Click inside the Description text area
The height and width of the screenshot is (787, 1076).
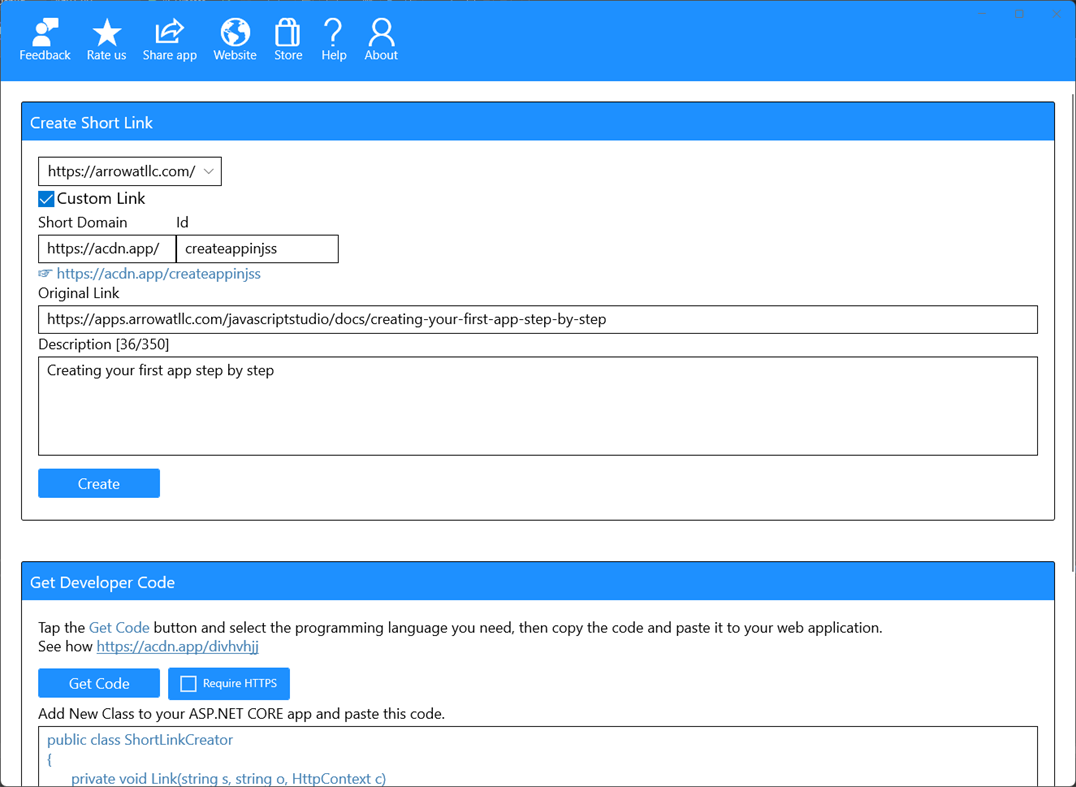pos(537,406)
